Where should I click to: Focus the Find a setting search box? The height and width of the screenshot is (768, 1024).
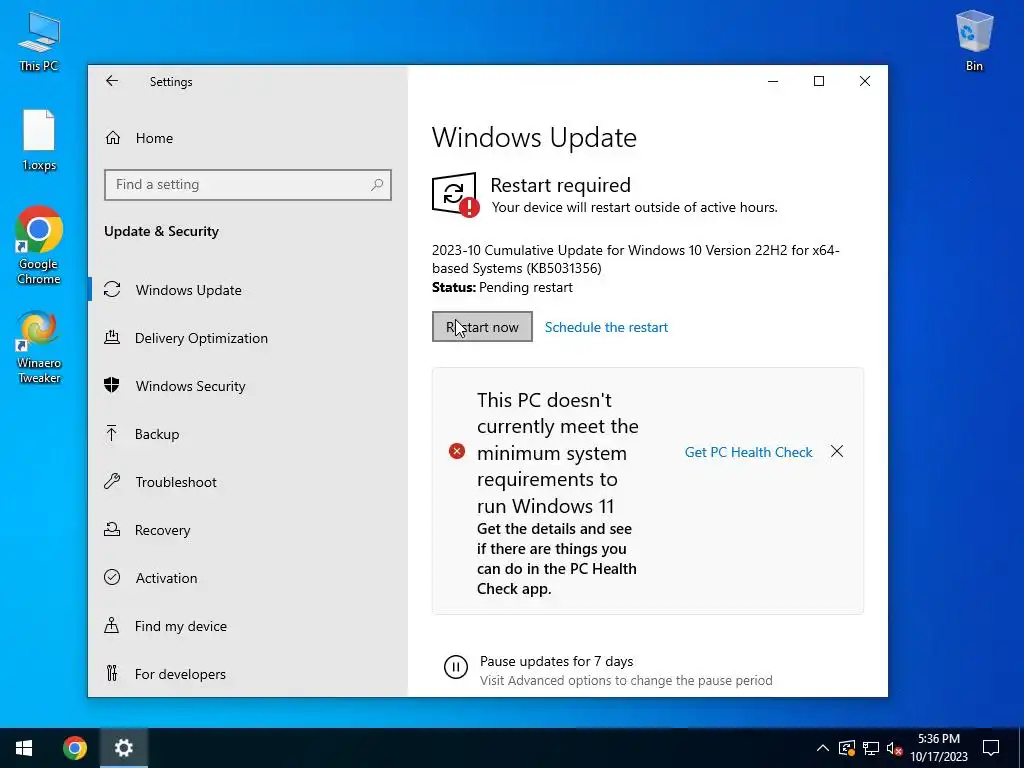248,185
